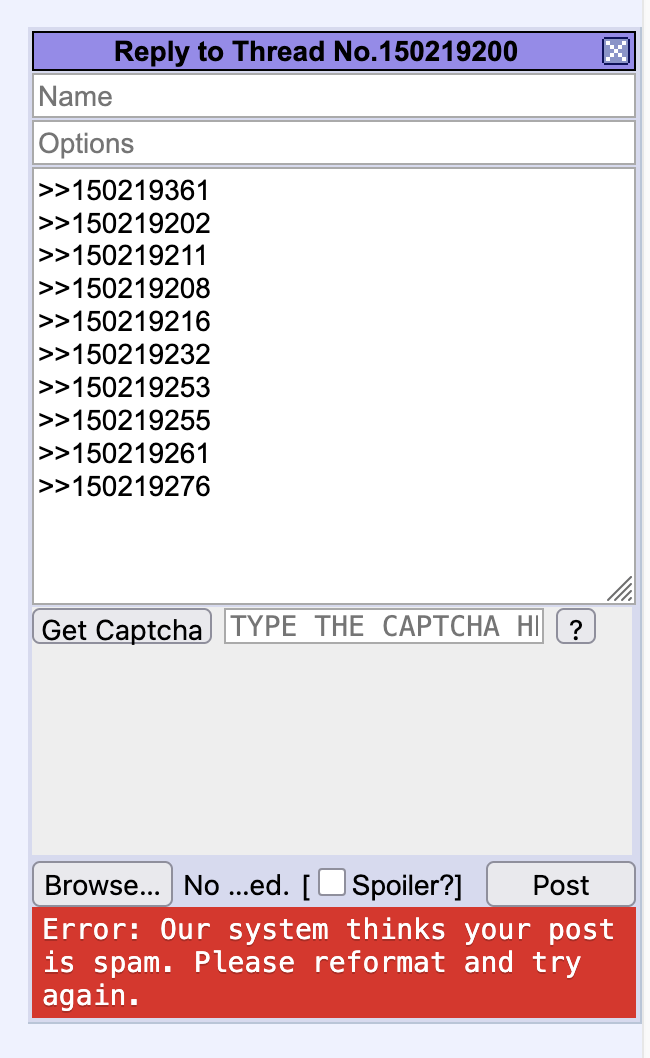The height and width of the screenshot is (1058, 650).
Task: Place cursor on the >>150219361 quote line
Action: pos(124,190)
